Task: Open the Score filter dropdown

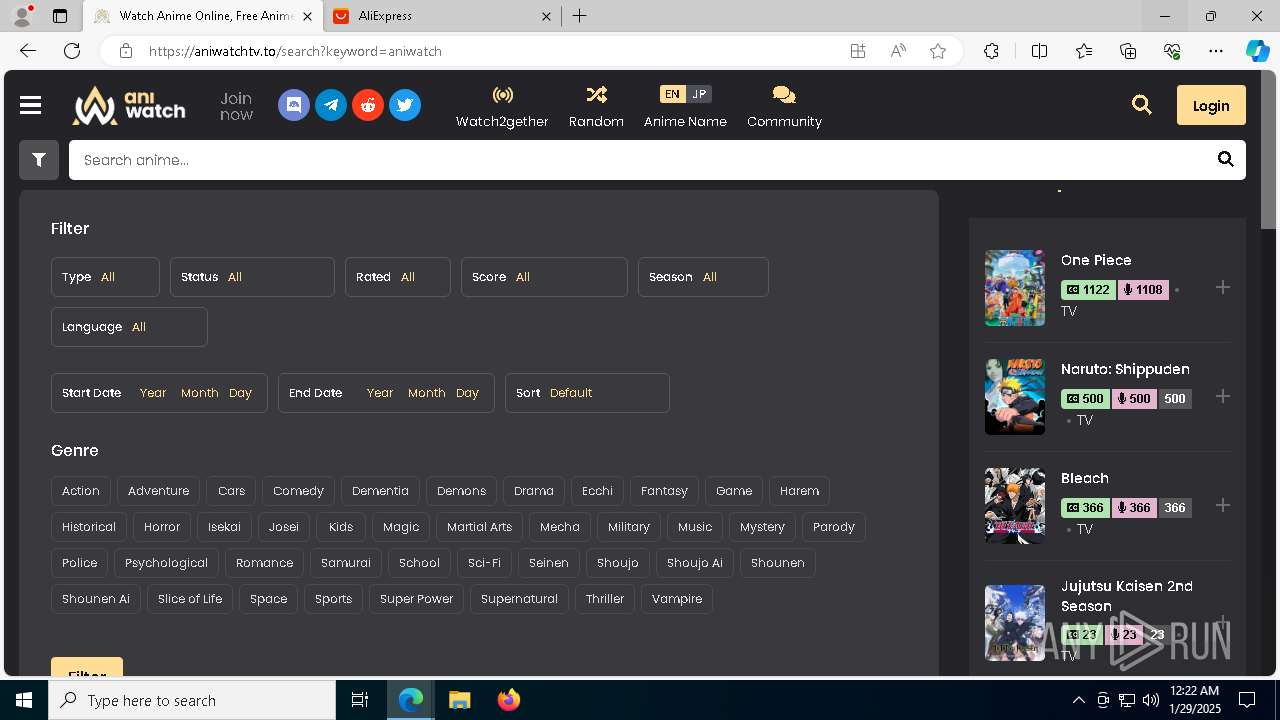Action: click(x=544, y=277)
